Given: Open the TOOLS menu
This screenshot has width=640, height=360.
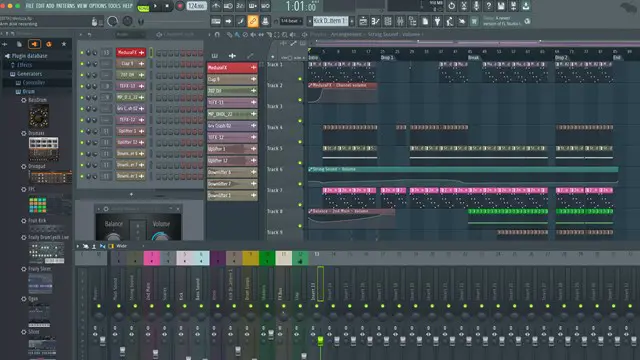Looking at the screenshot, I should pos(114,6).
